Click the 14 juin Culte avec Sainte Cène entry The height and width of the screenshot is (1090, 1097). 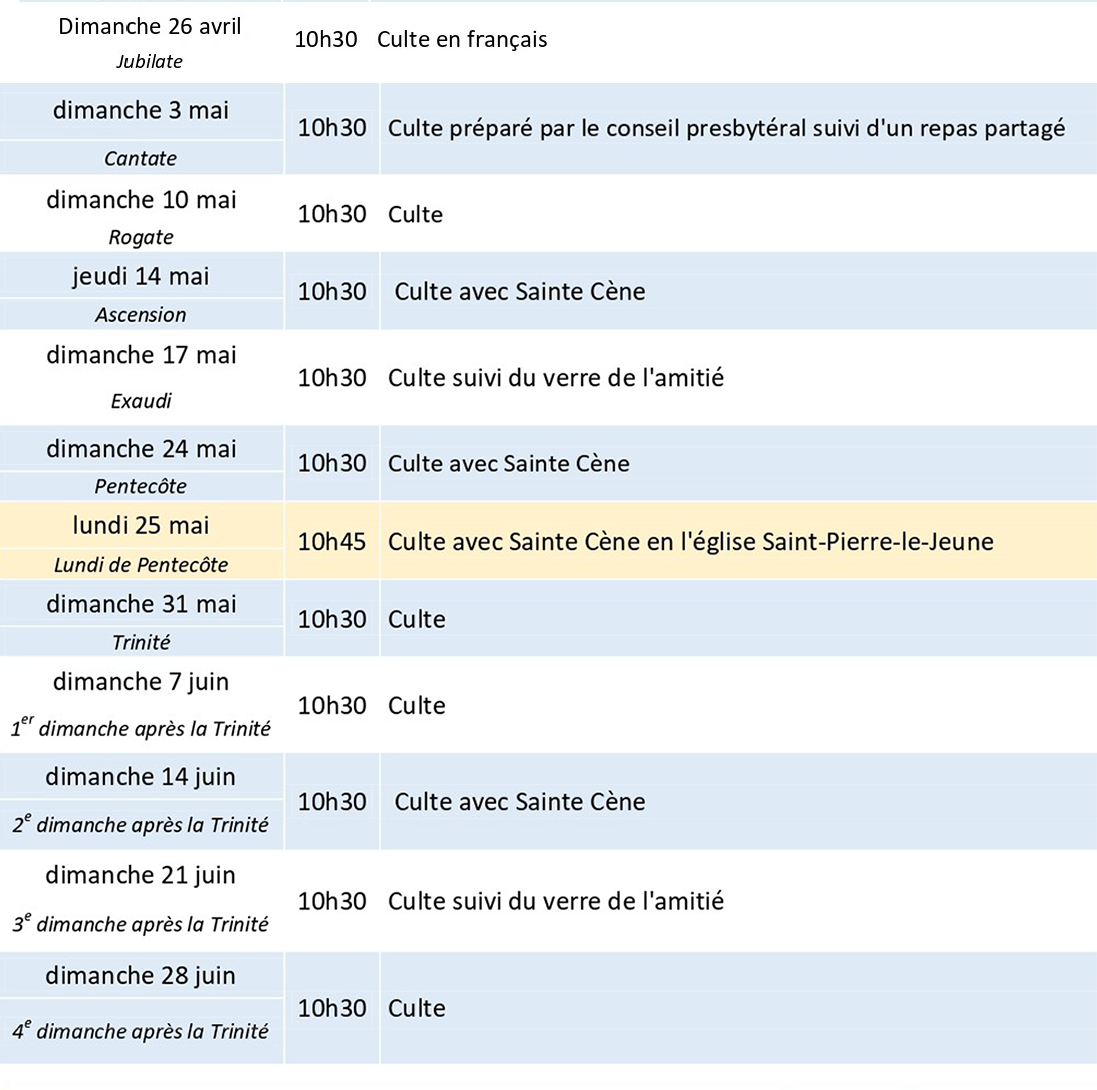click(x=520, y=802)
